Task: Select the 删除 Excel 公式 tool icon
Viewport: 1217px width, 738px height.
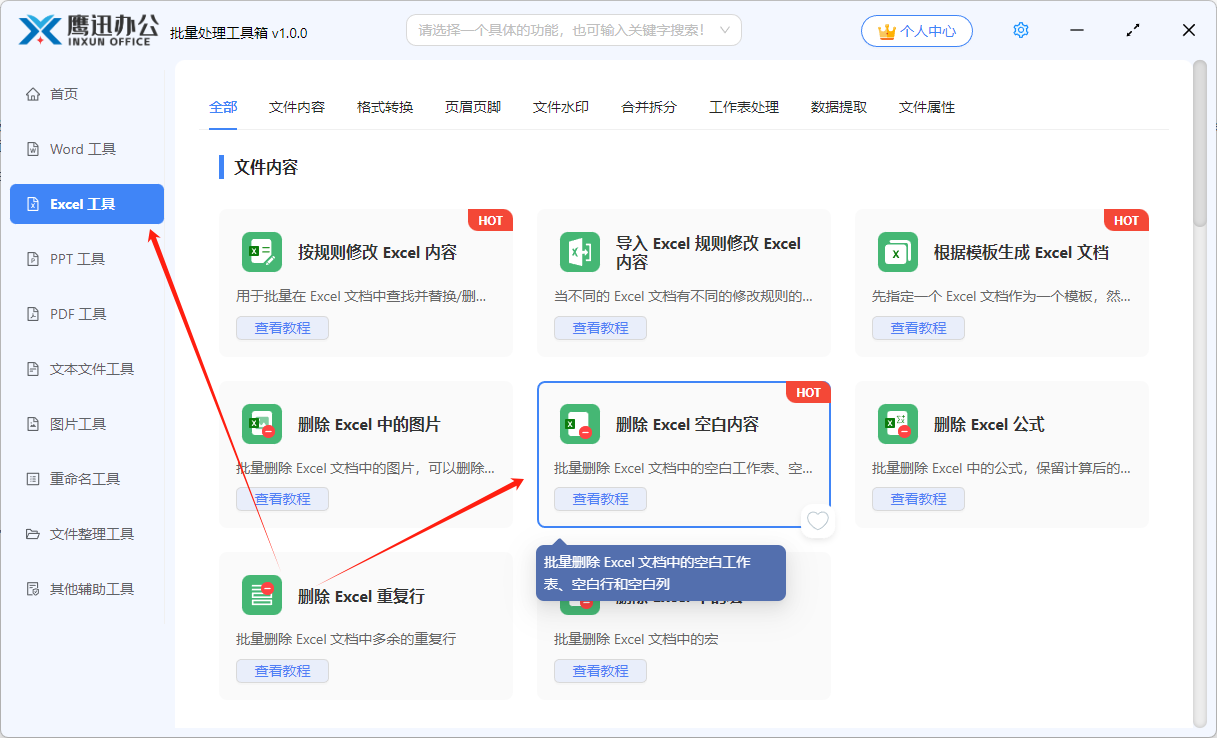Action: pos(897,424)
